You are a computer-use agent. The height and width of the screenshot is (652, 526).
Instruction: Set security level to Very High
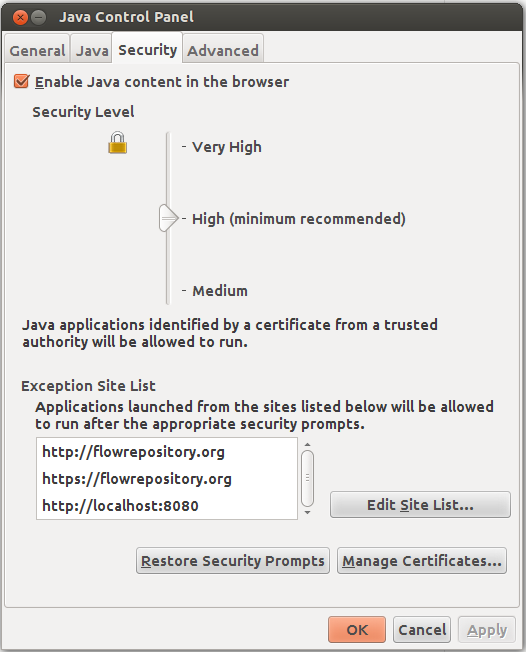tap(227, 147)
